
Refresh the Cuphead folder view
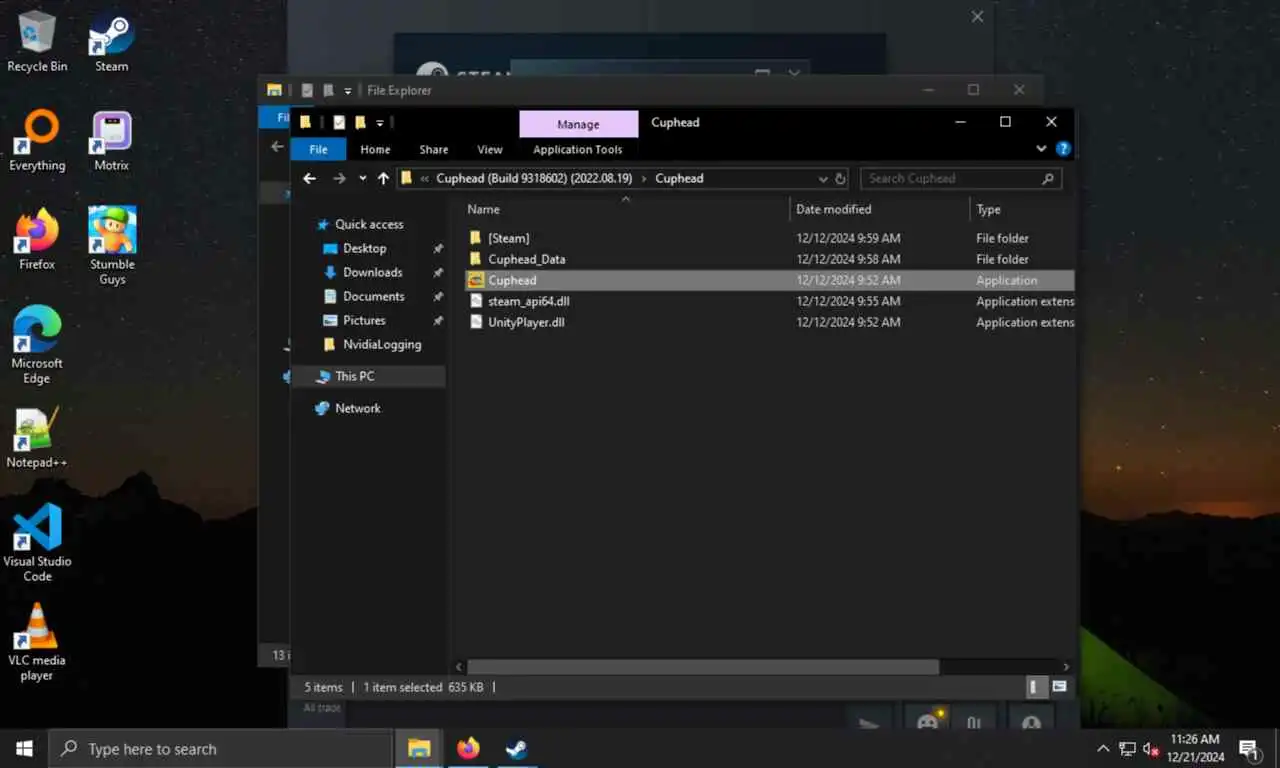click(840, 179)
